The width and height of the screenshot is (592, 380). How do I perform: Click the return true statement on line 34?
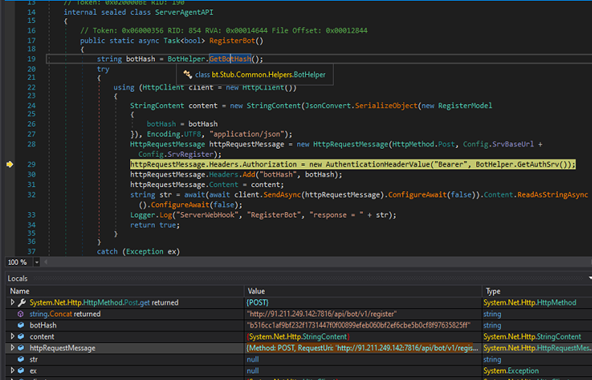(x=155, y=225)
